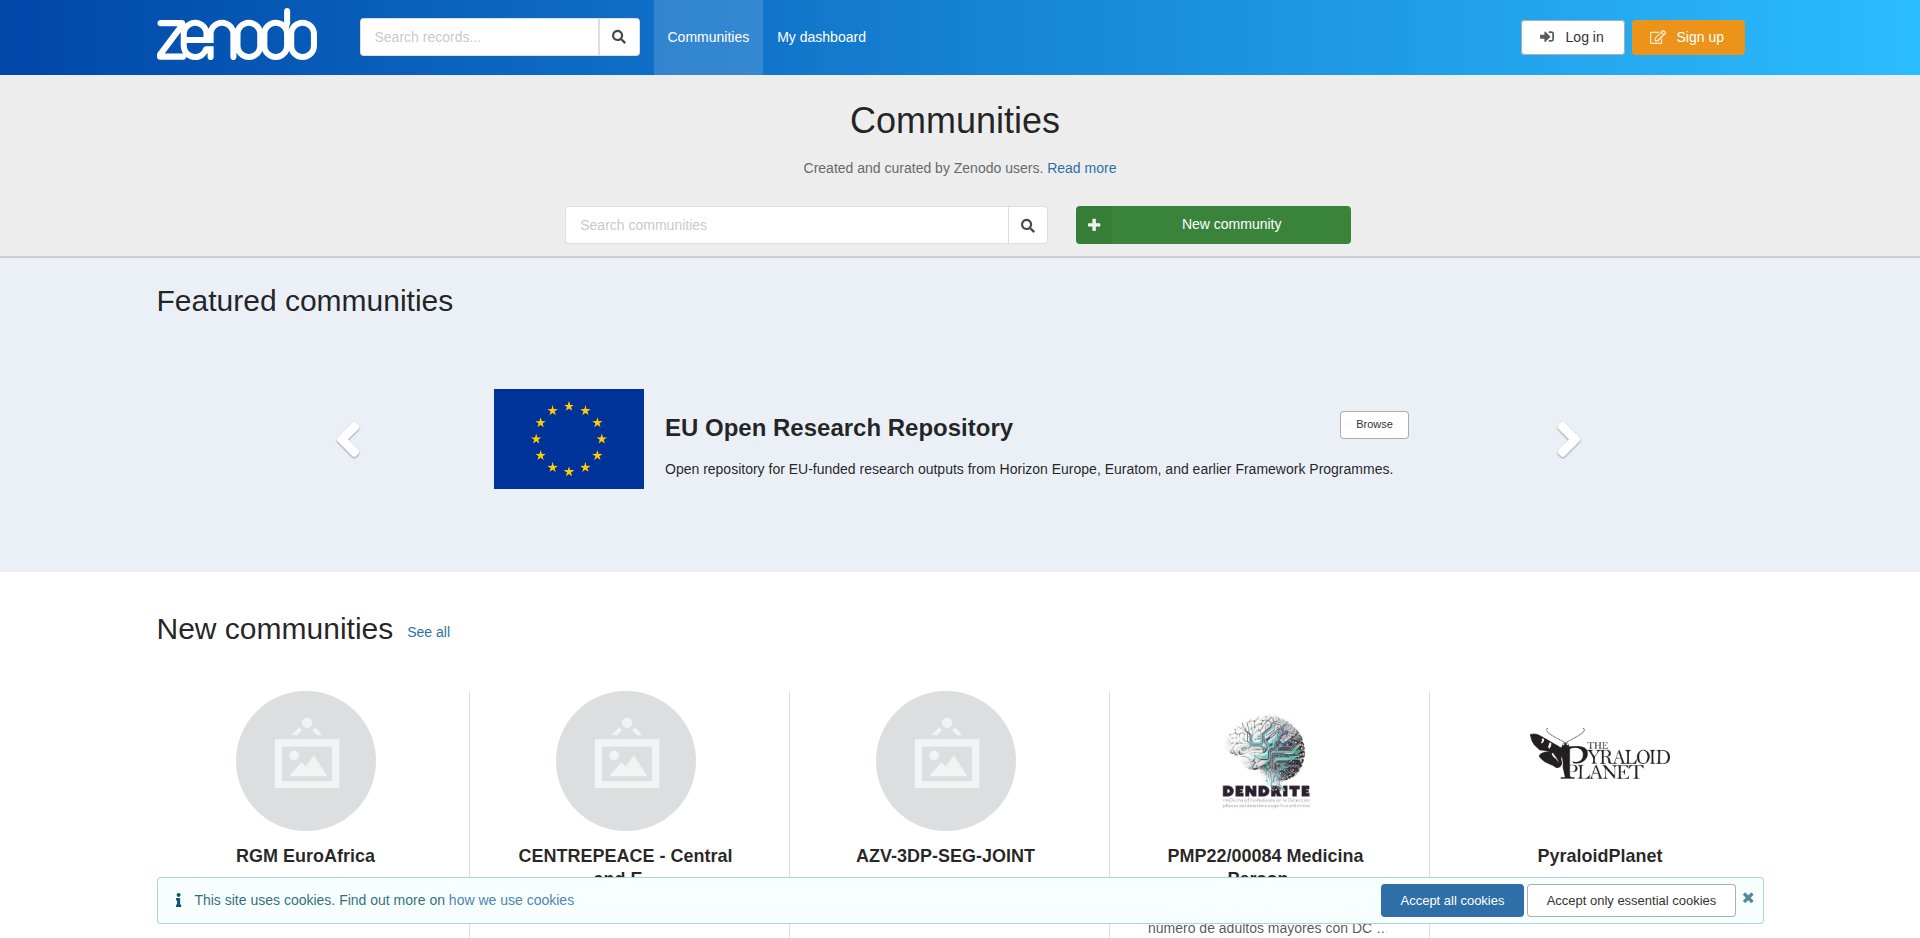Go to previous featured community slide
Image resolution: width=1920 pixels, height=938 pixels.
(348, 439)
